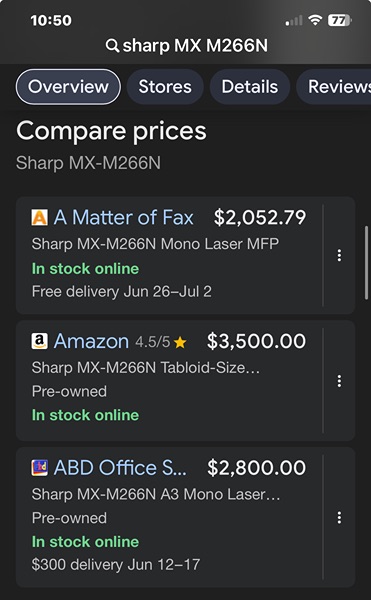This screenshot has width=371, height=600.
Task: Tap the battery indicator icon
Action: pos(340,20)
